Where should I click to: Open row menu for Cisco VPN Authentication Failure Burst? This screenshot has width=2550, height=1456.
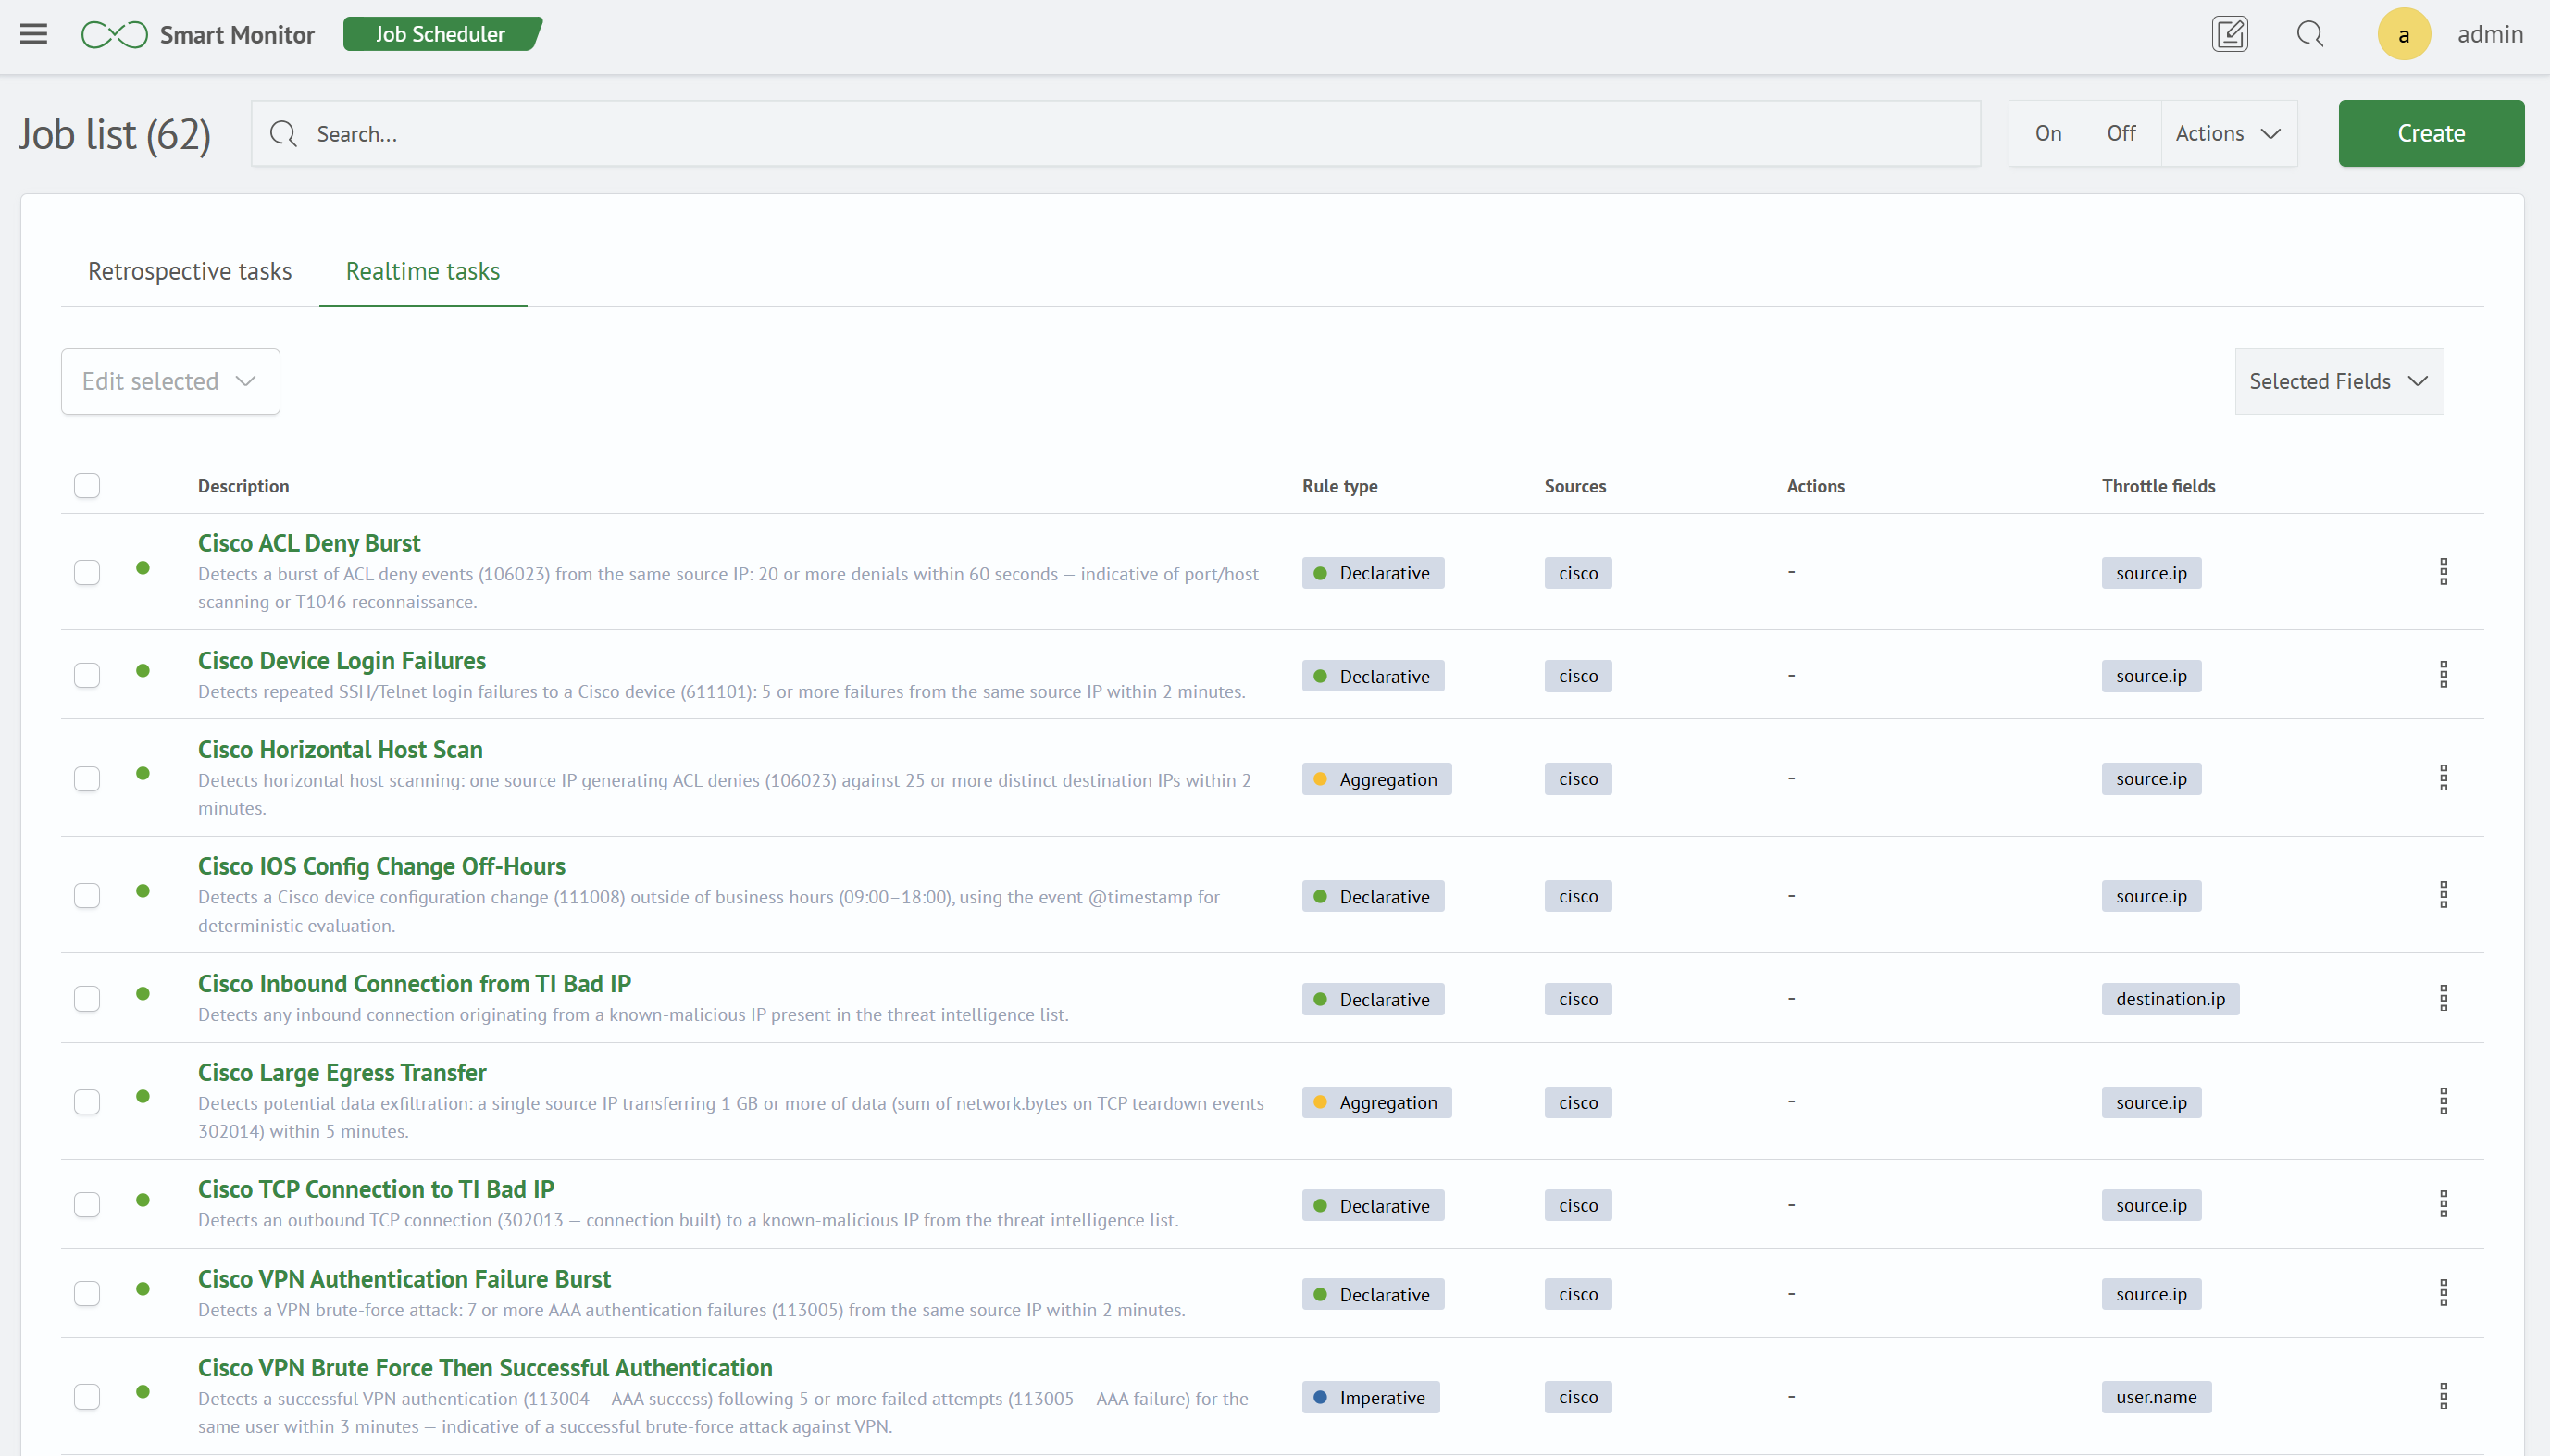click(2443, 1293)
